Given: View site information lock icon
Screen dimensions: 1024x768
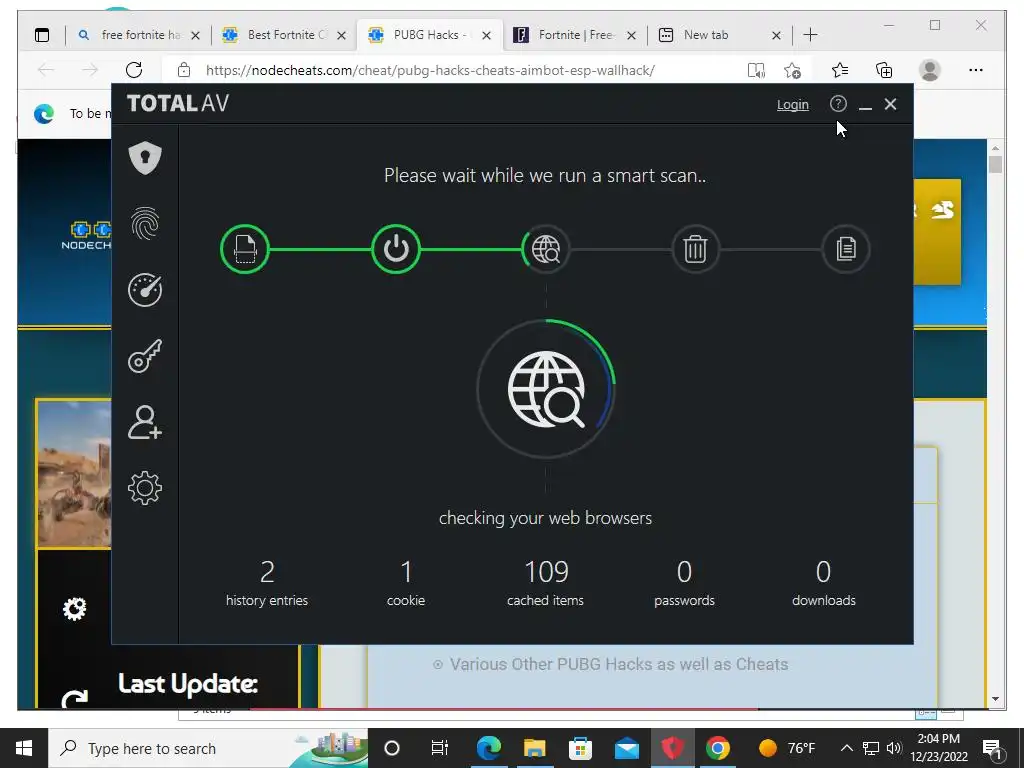Looking at the screenshot, I should pos(184,70).
